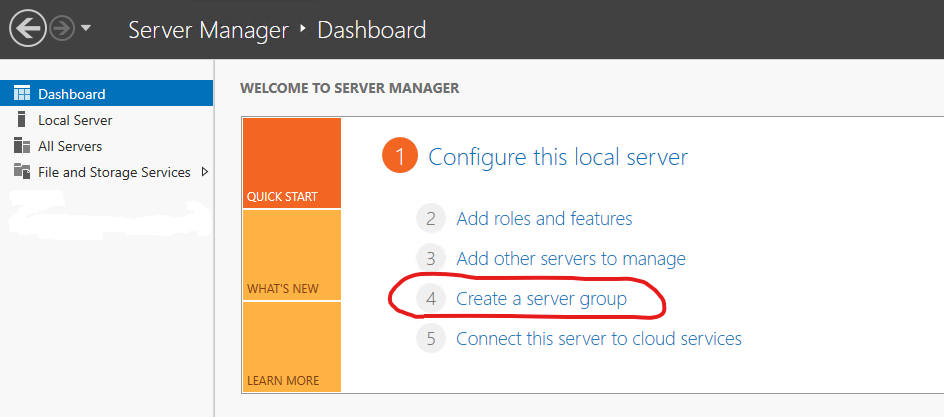
Task: Open the navigation history dropdown arrow
Action: (x=85, y=28)
